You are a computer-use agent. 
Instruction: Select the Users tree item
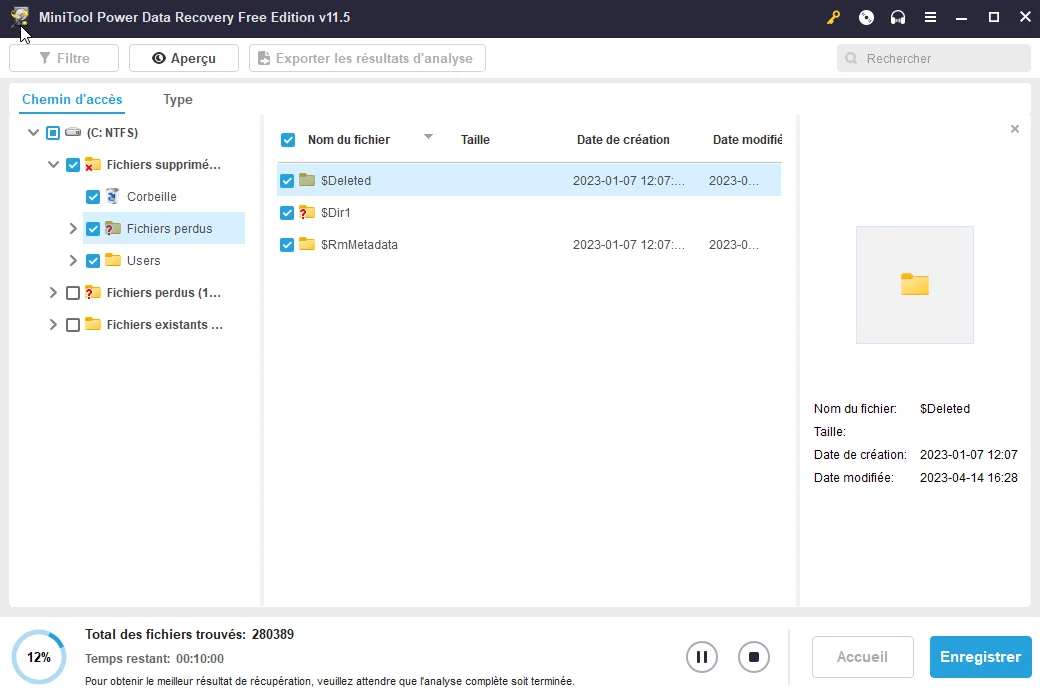[143, 261]
